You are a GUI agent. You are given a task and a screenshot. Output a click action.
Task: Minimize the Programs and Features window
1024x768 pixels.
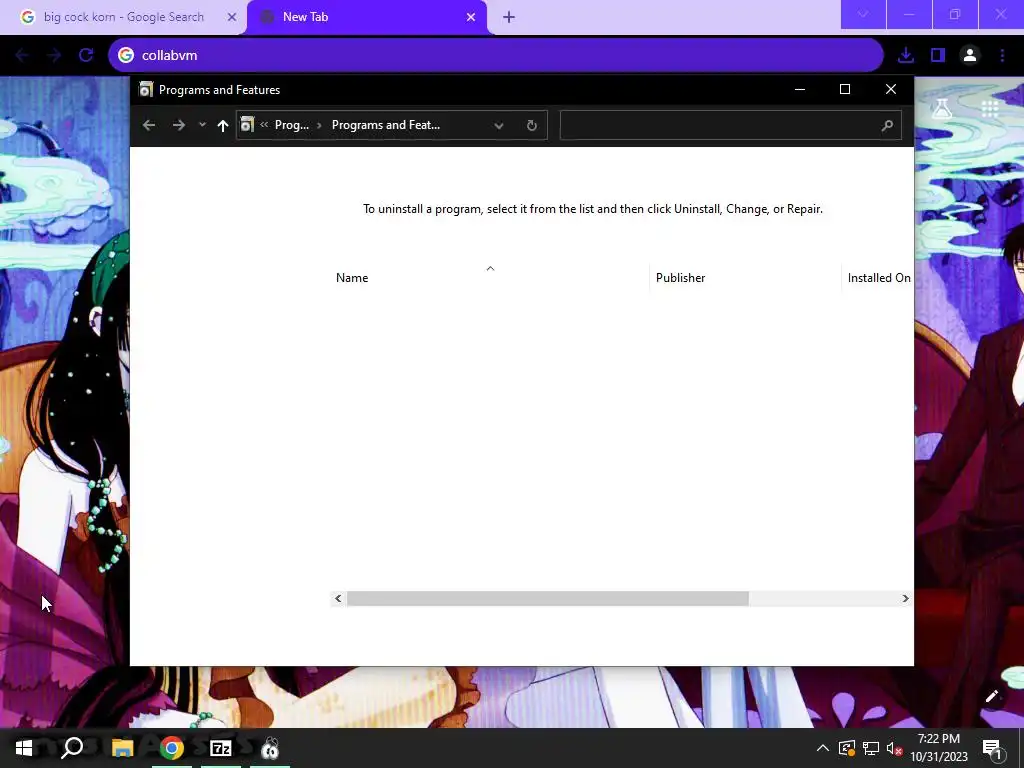click(x=799, y=89)
